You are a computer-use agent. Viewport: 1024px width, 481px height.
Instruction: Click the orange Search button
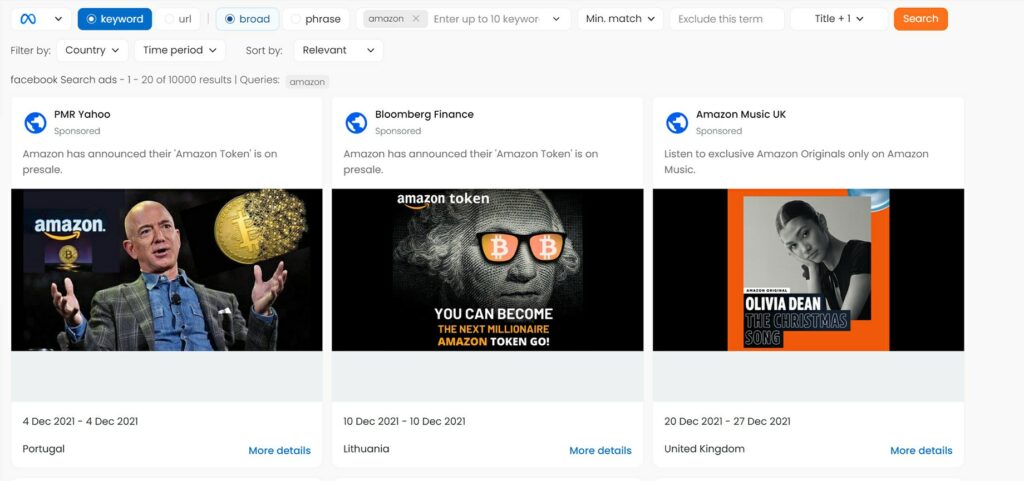(920, 19)
